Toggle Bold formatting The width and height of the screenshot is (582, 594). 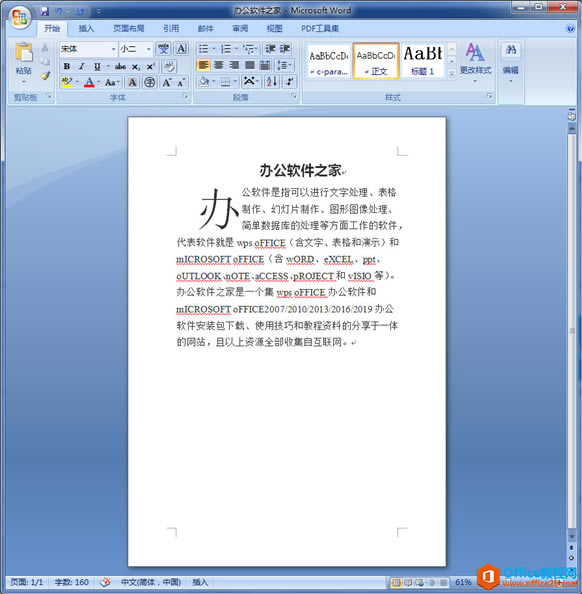pos(67,66)
